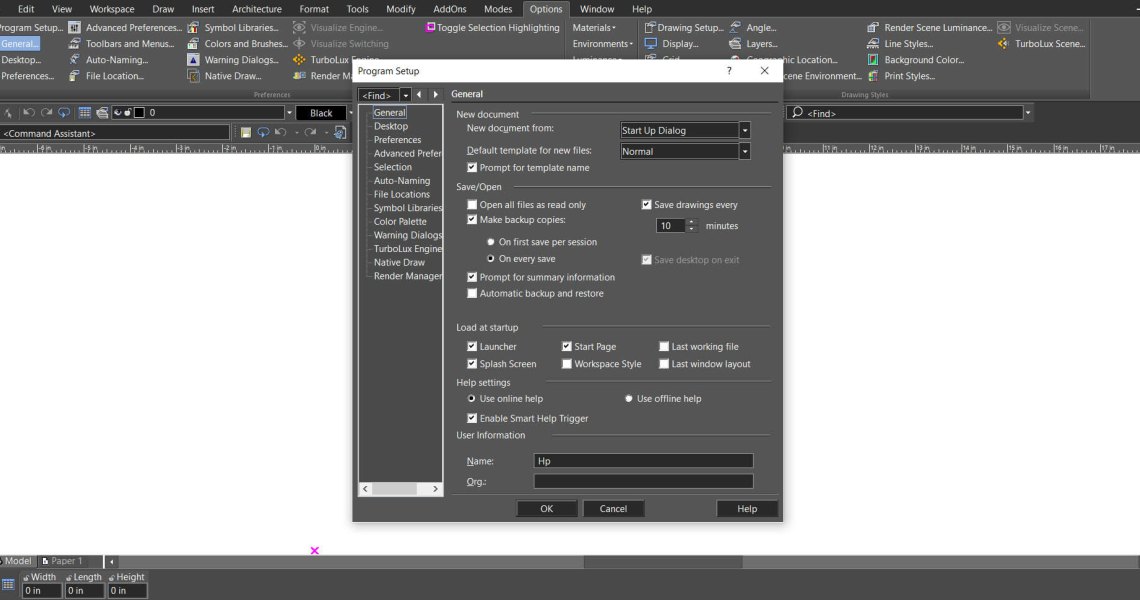Viewport: 1140px width, 600px height.
Task: Click the Background Color icon
Action: pyautogui.click(x=873, y=60)
